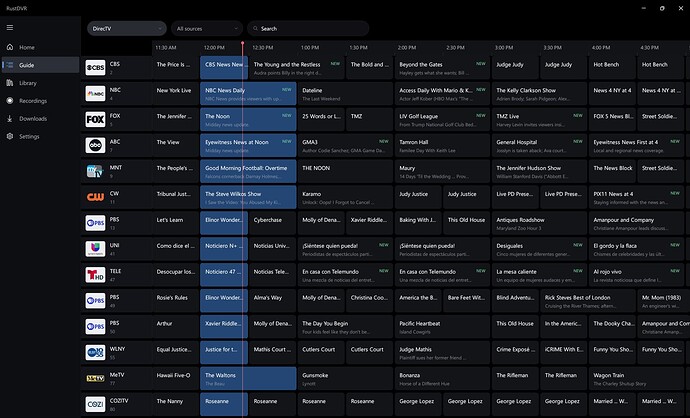Go to the Home page
Viewport: 690px width, 418px height.
pyautogui.click(x=40, y=47)
